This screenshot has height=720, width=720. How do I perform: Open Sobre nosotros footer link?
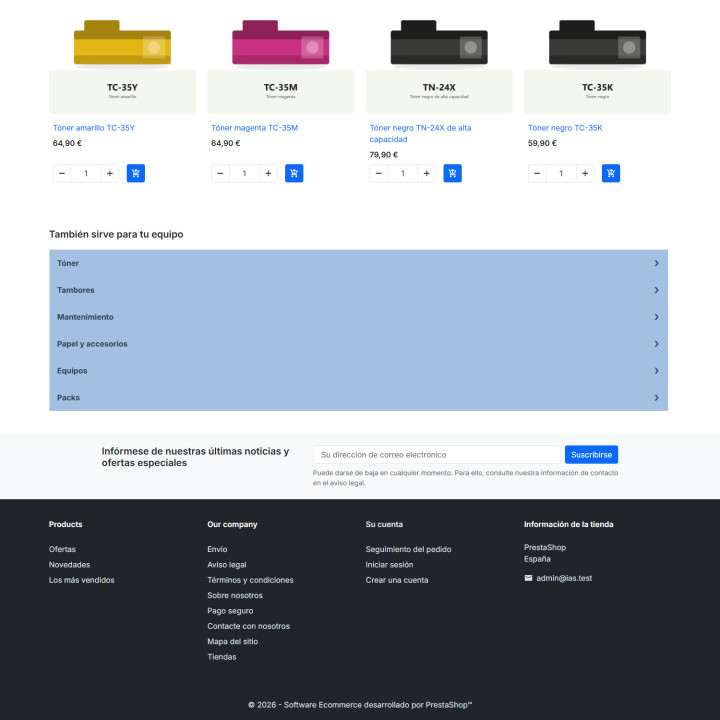[x=235, y=596]
